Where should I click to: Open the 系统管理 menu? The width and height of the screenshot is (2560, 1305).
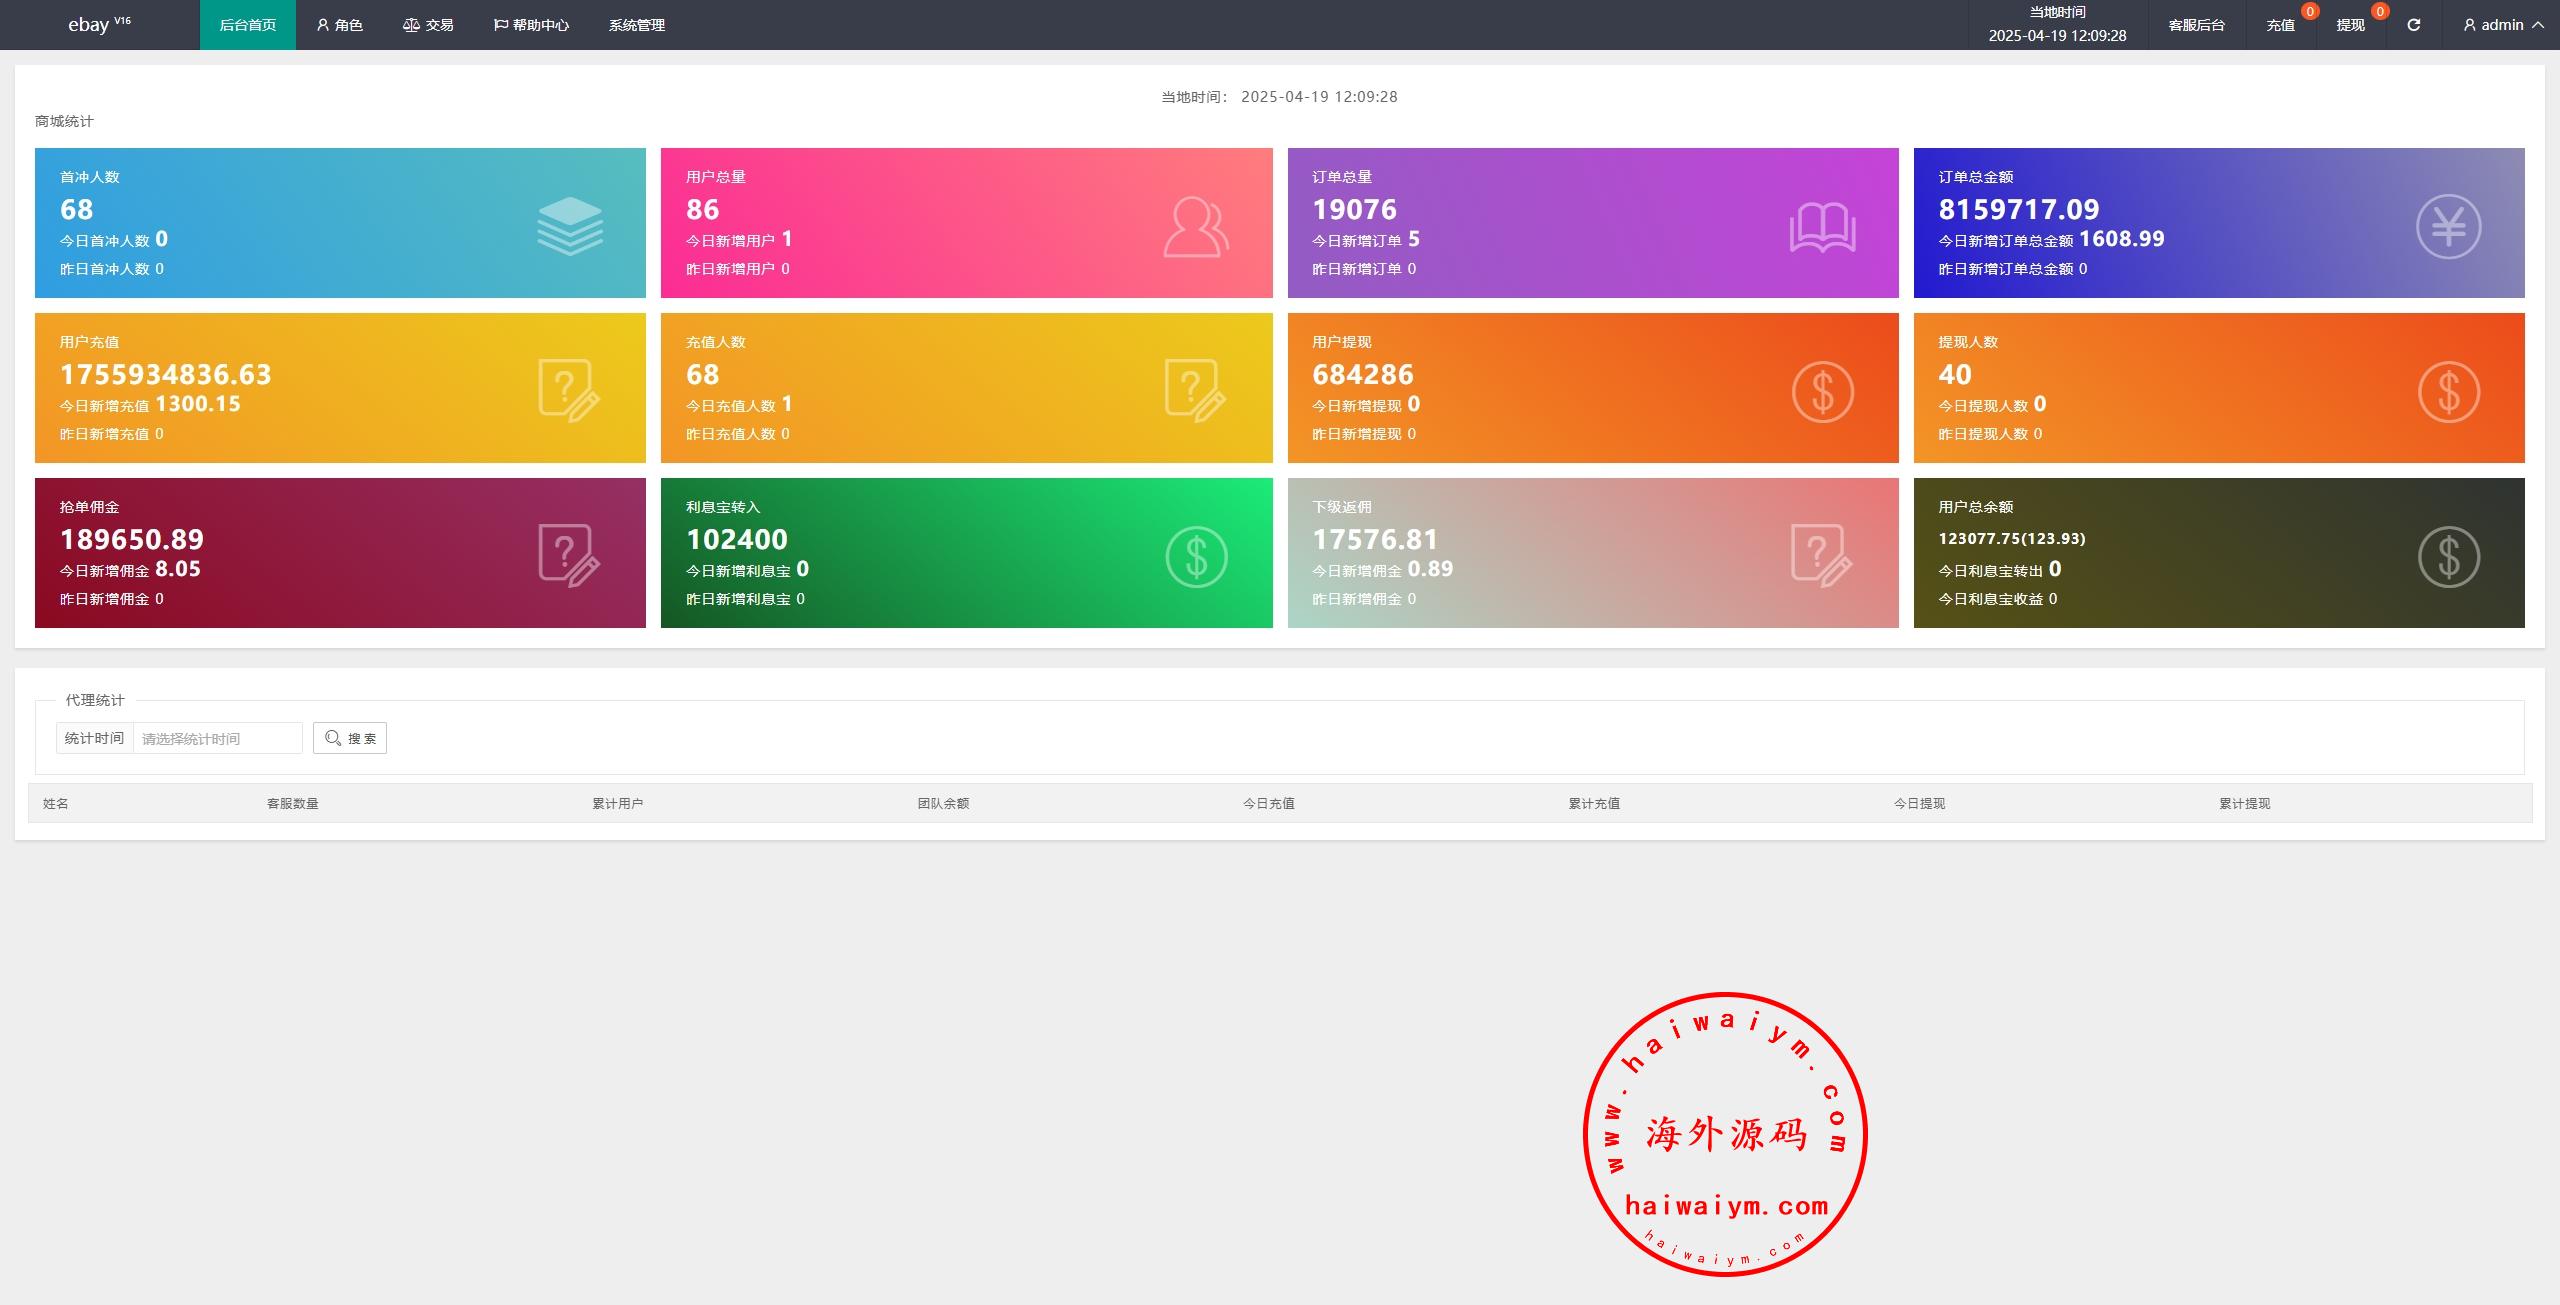click(x=636, y=25)
